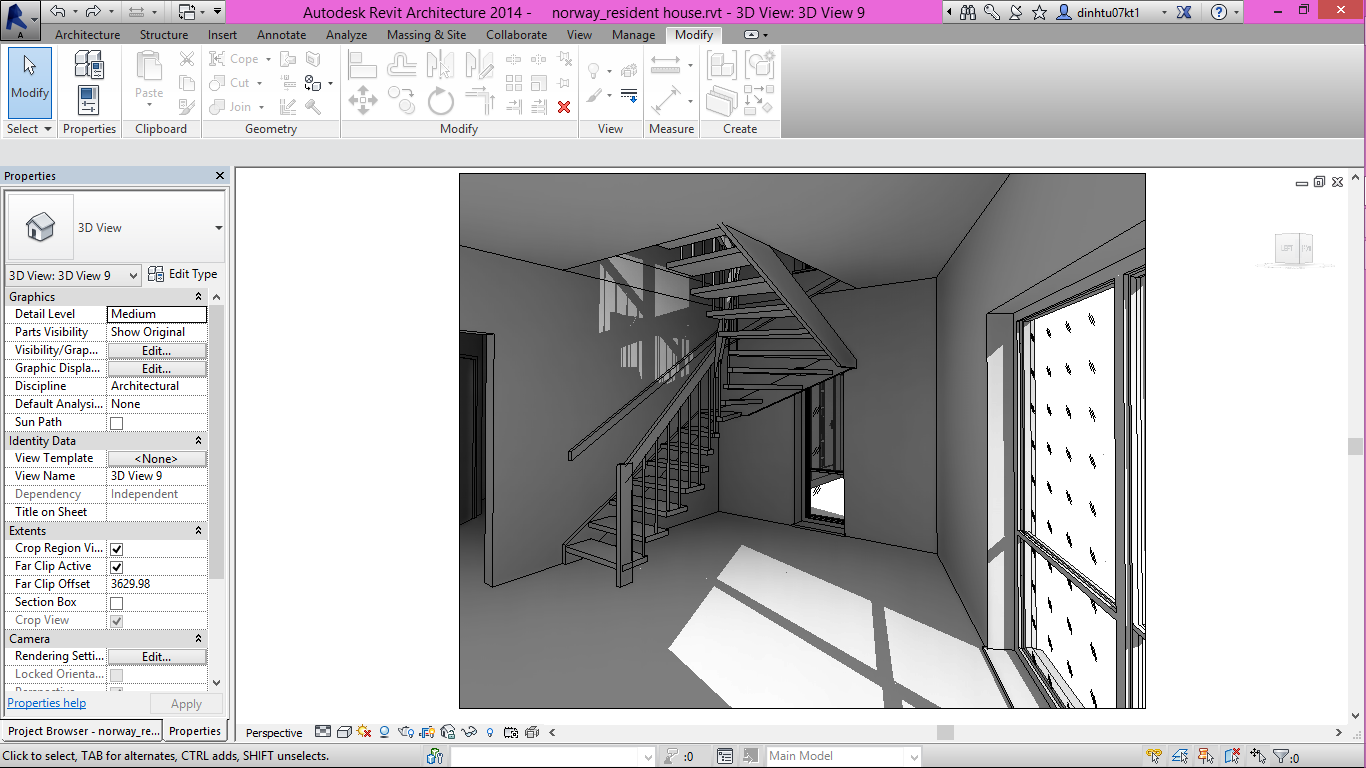Click Edit button for Rendering Settings
The height and width of the screenshot is (768, 1366).
(x=157, y=657)
